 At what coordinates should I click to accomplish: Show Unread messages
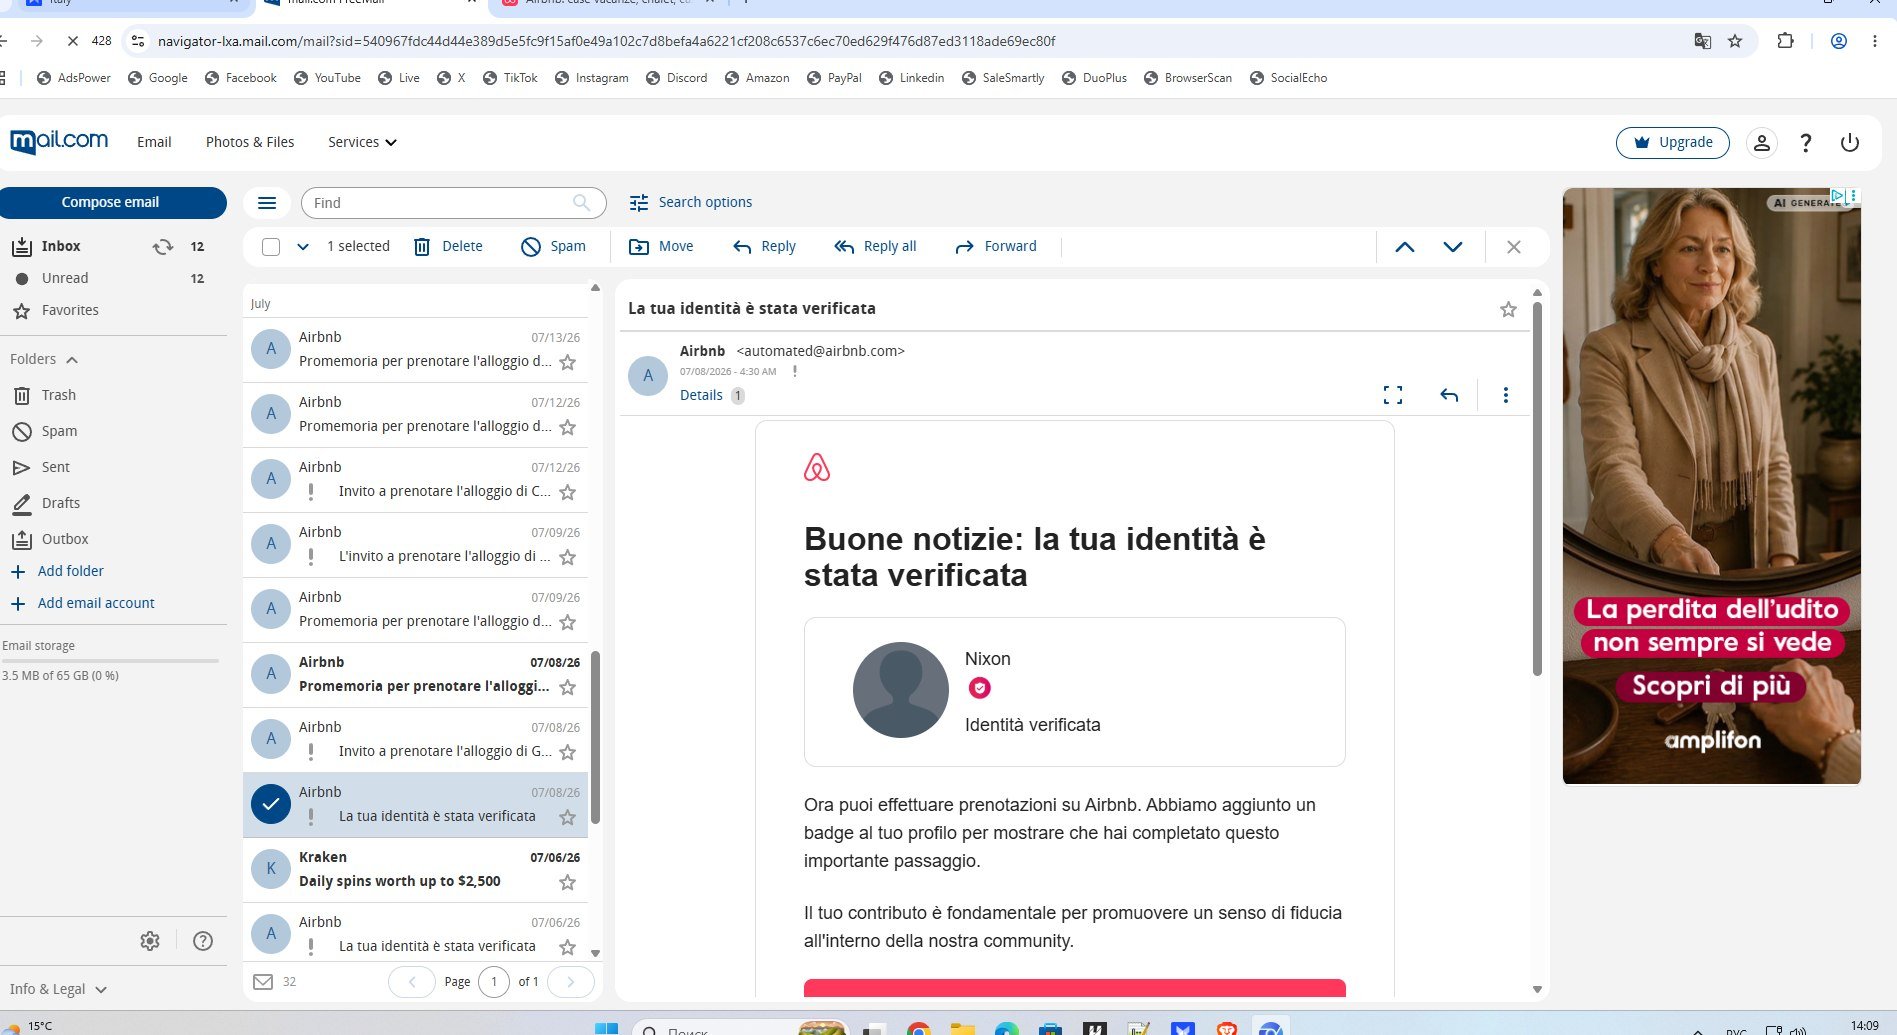point(65,278)
